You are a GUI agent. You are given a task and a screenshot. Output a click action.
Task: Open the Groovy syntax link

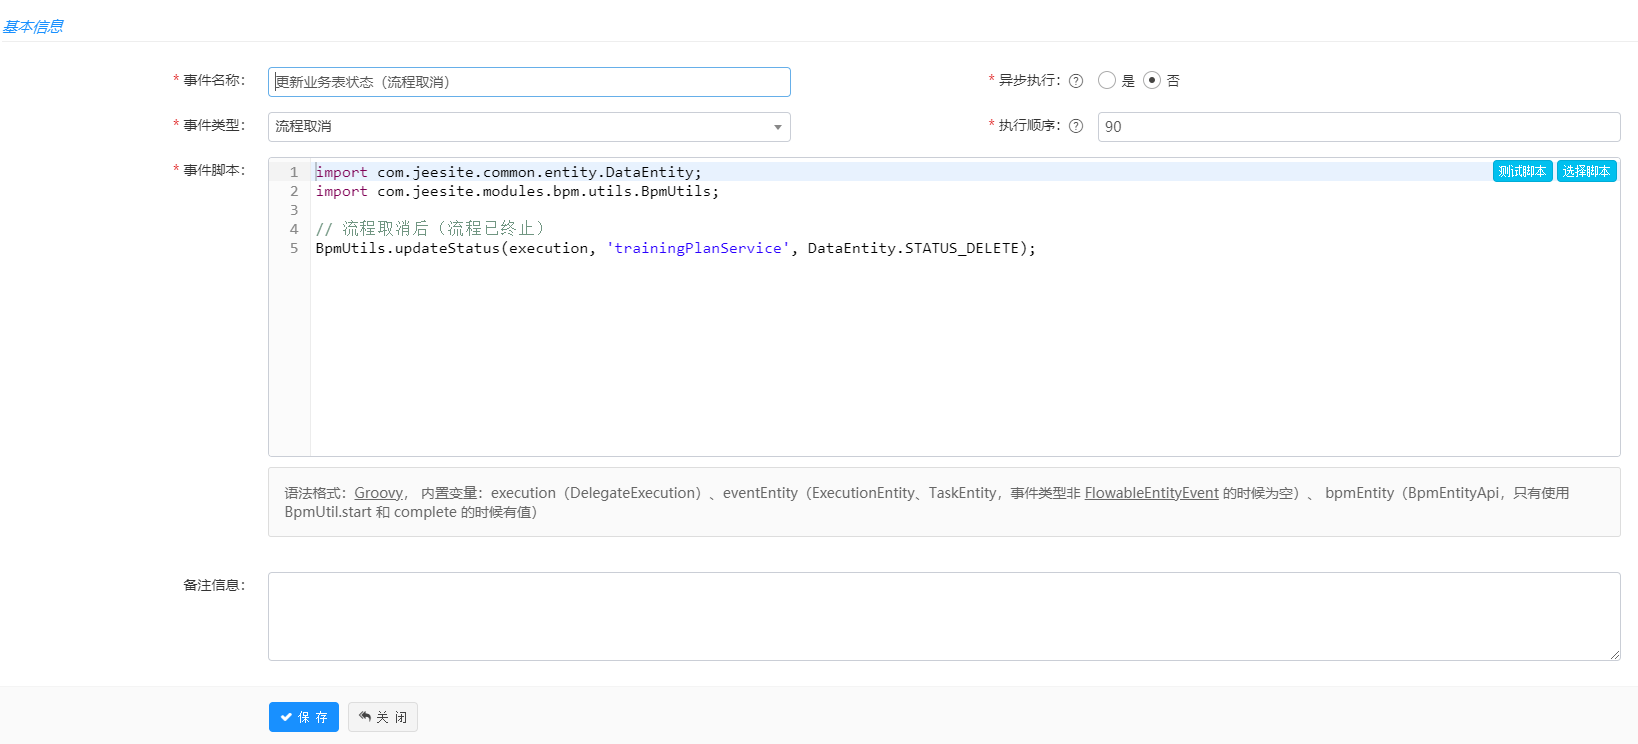pos(379,493)
